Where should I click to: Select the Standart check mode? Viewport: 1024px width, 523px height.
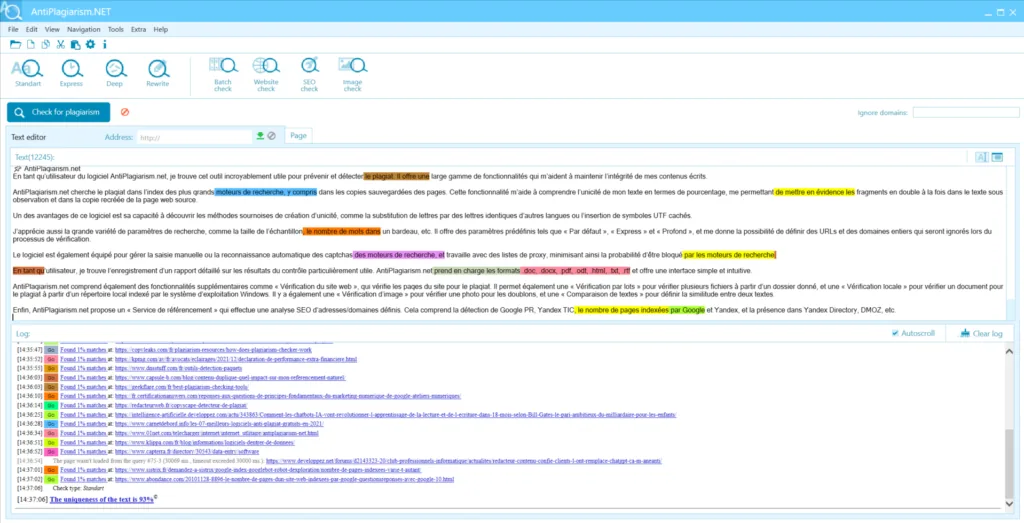(x=27, y=73)
